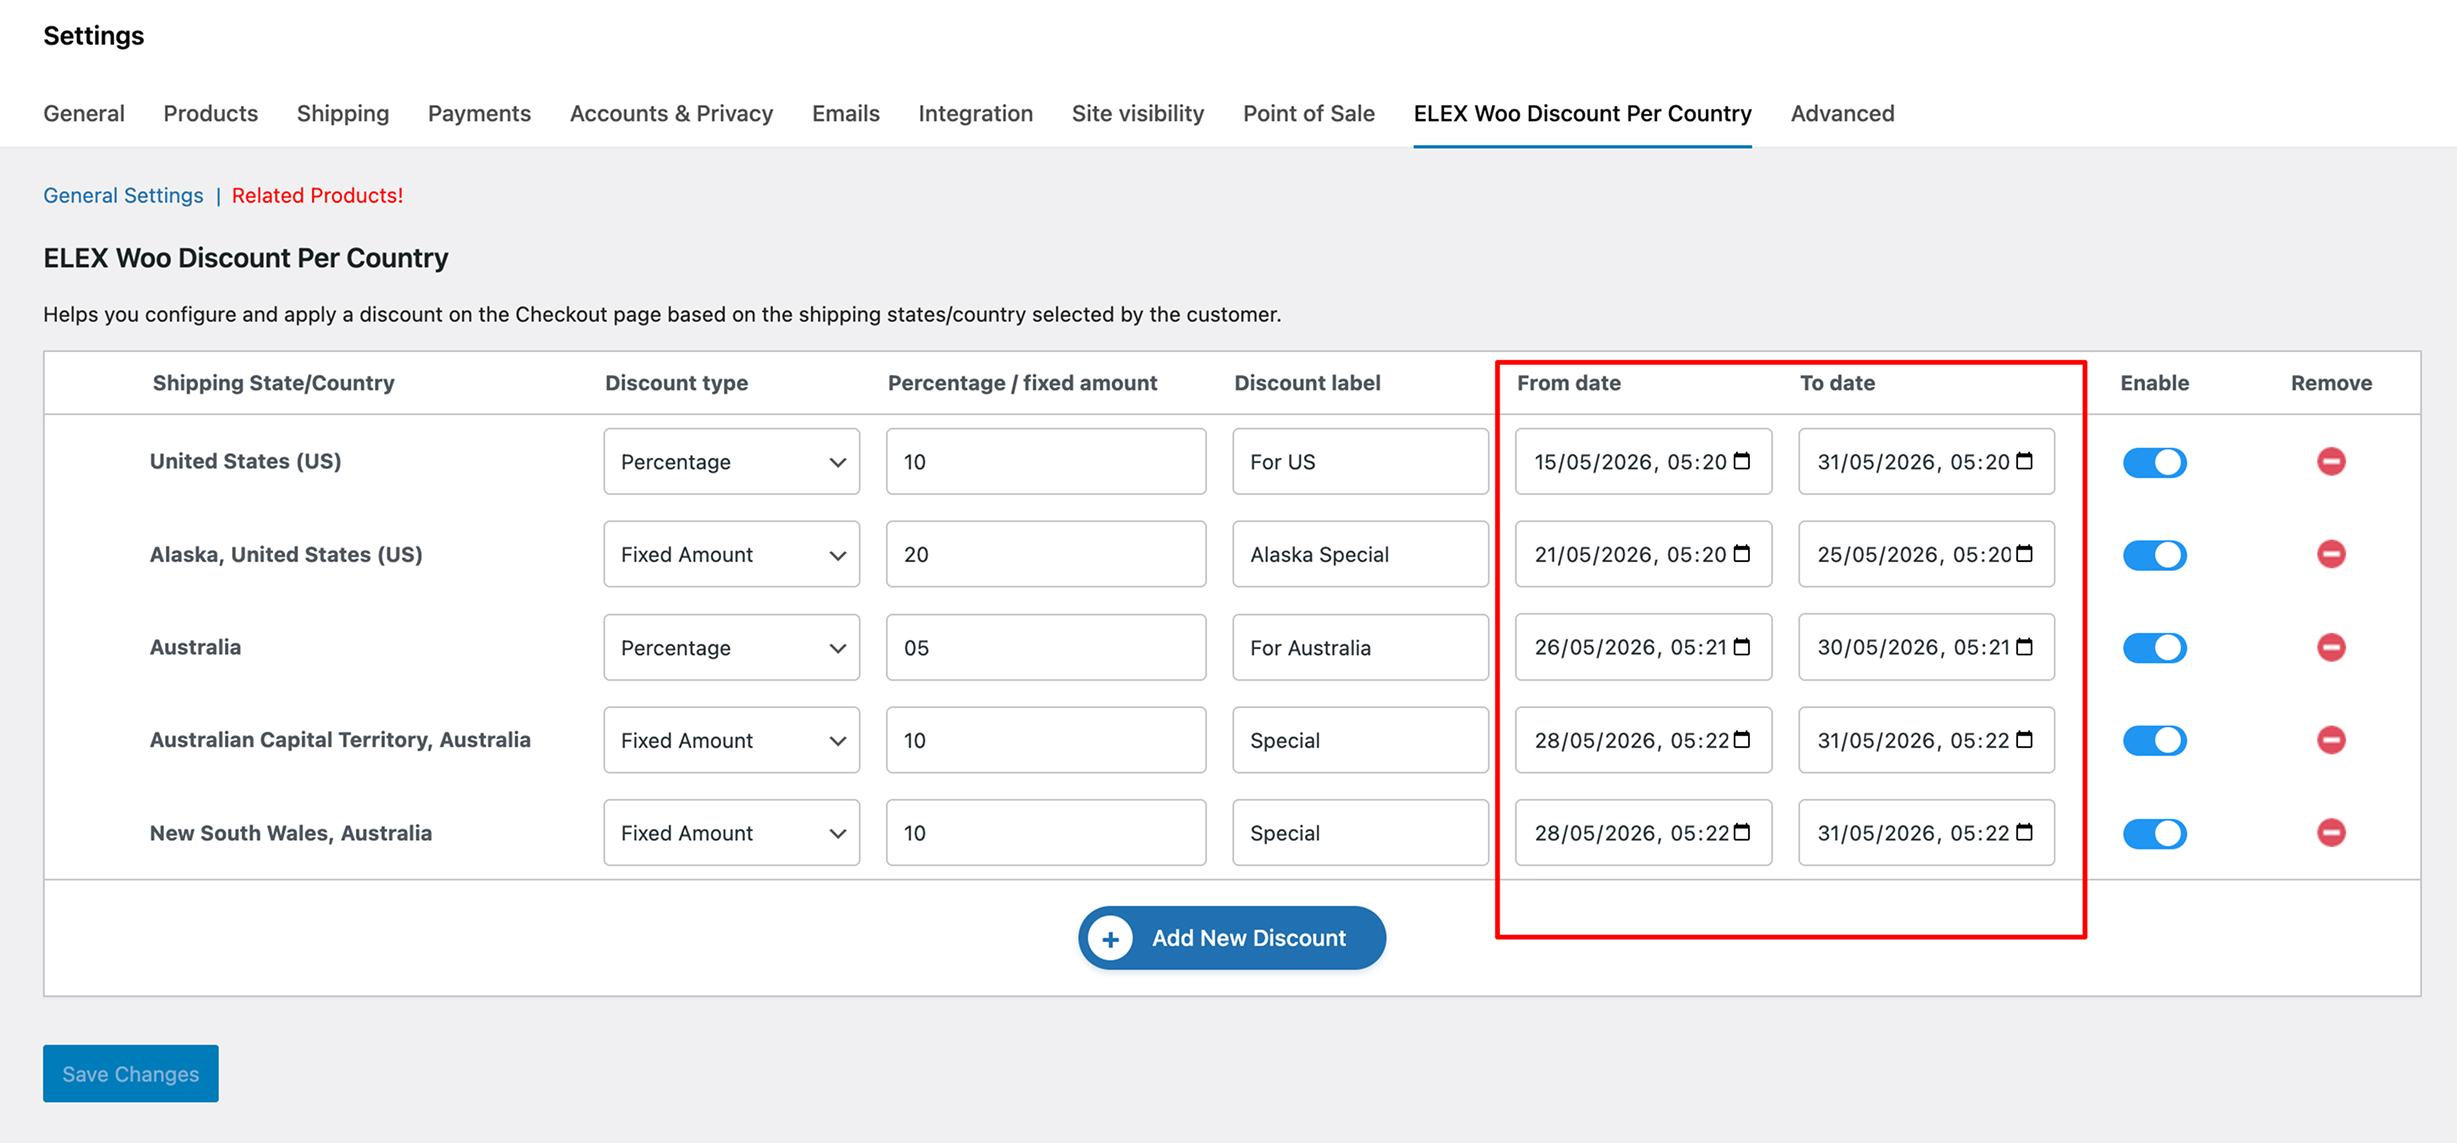Open calendar picker for United States From date
The width and height of the screenshot is (2457, 1143).
(x=1742, y=460)
